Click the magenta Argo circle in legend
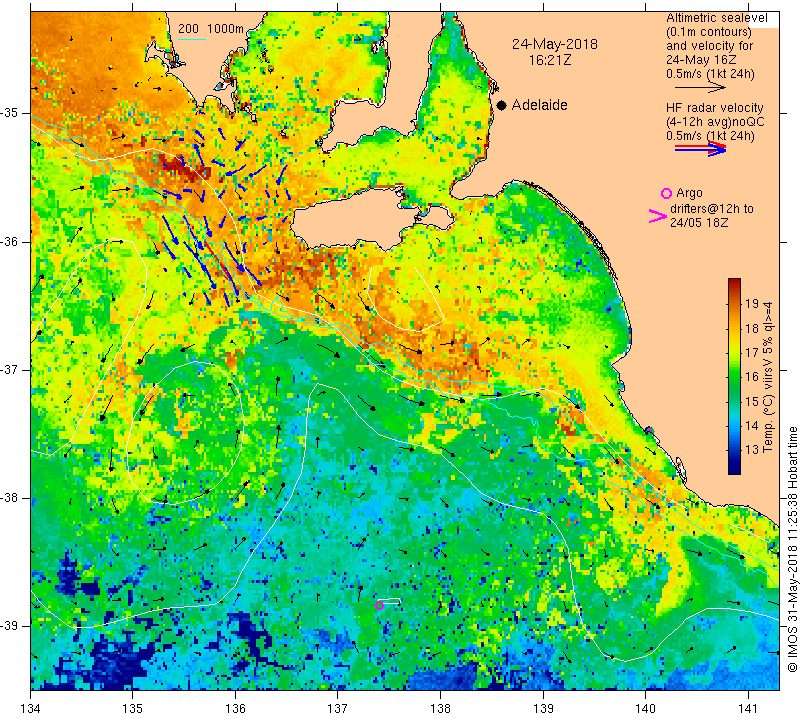Screen dimensions: 800x720 coord(666,193)
